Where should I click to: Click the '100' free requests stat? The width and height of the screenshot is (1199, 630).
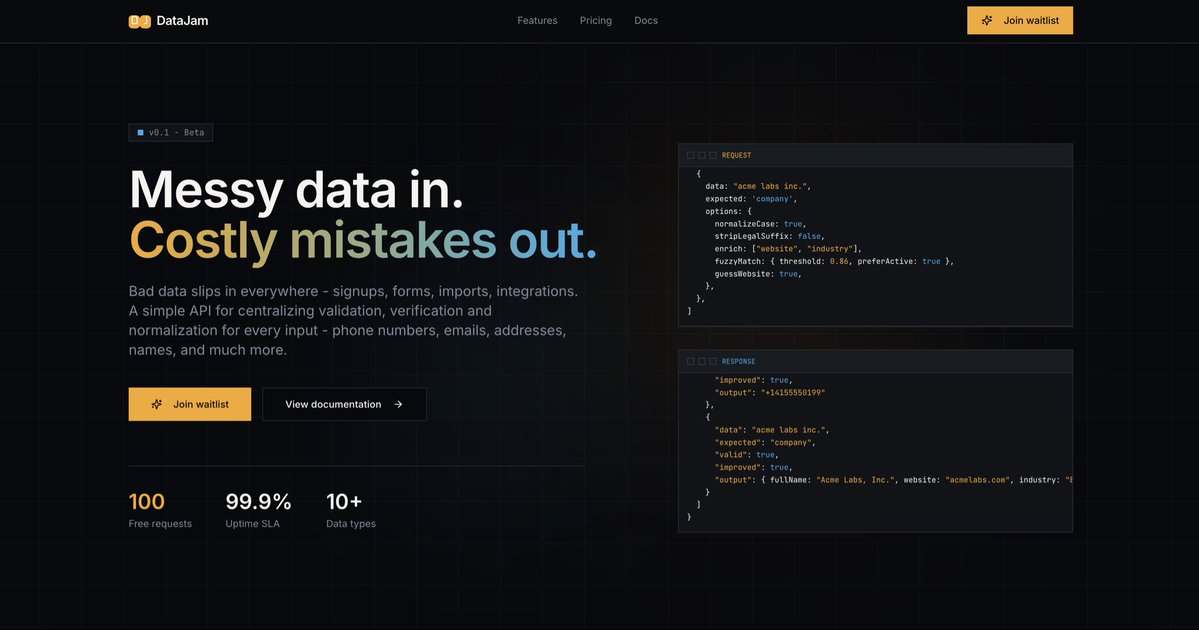point(146,502)
